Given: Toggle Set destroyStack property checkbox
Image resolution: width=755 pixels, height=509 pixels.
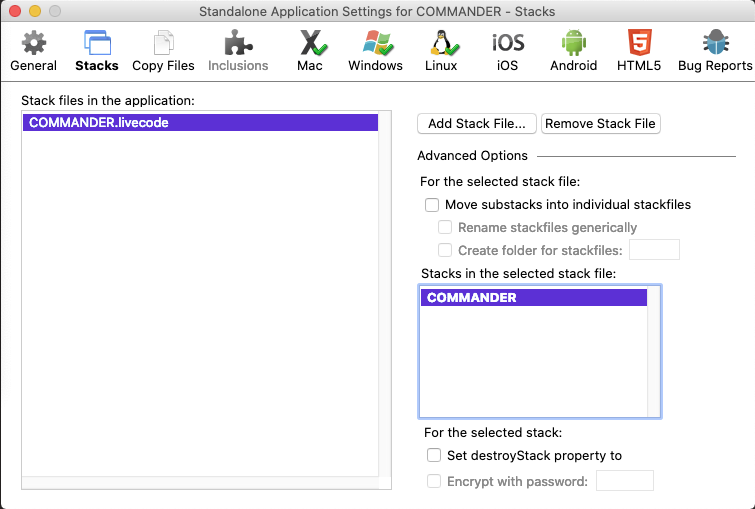Looking at the screenshot, I should [434, 455].
